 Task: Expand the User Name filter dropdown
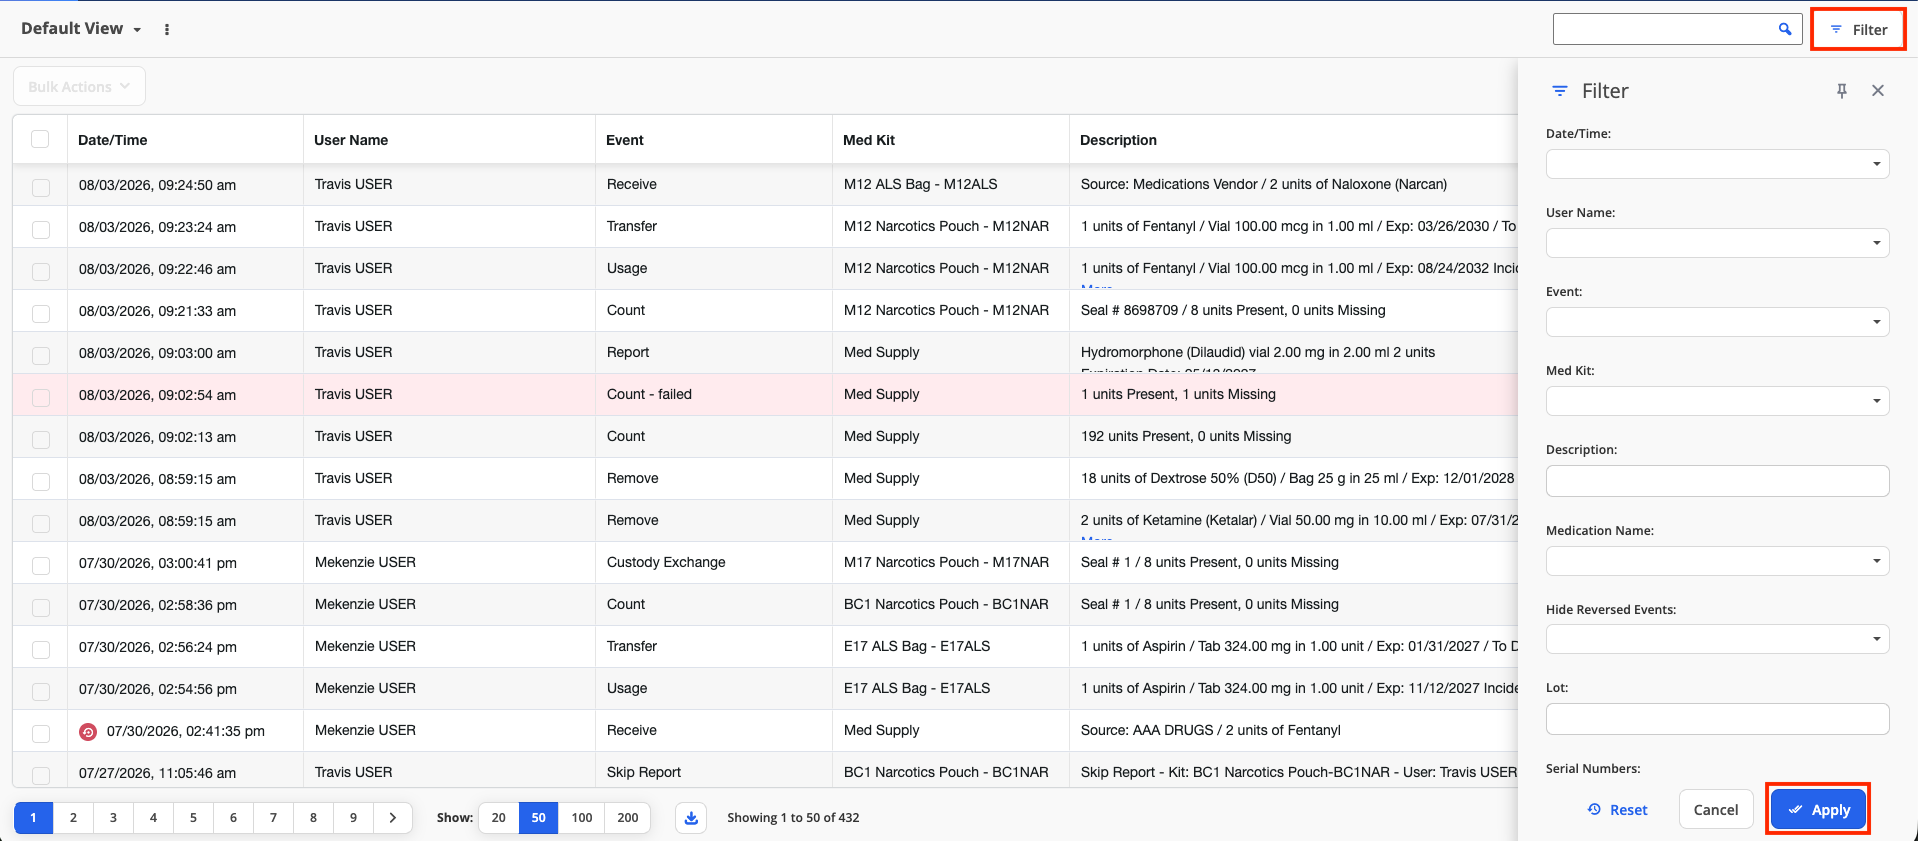pos(1717,243)
